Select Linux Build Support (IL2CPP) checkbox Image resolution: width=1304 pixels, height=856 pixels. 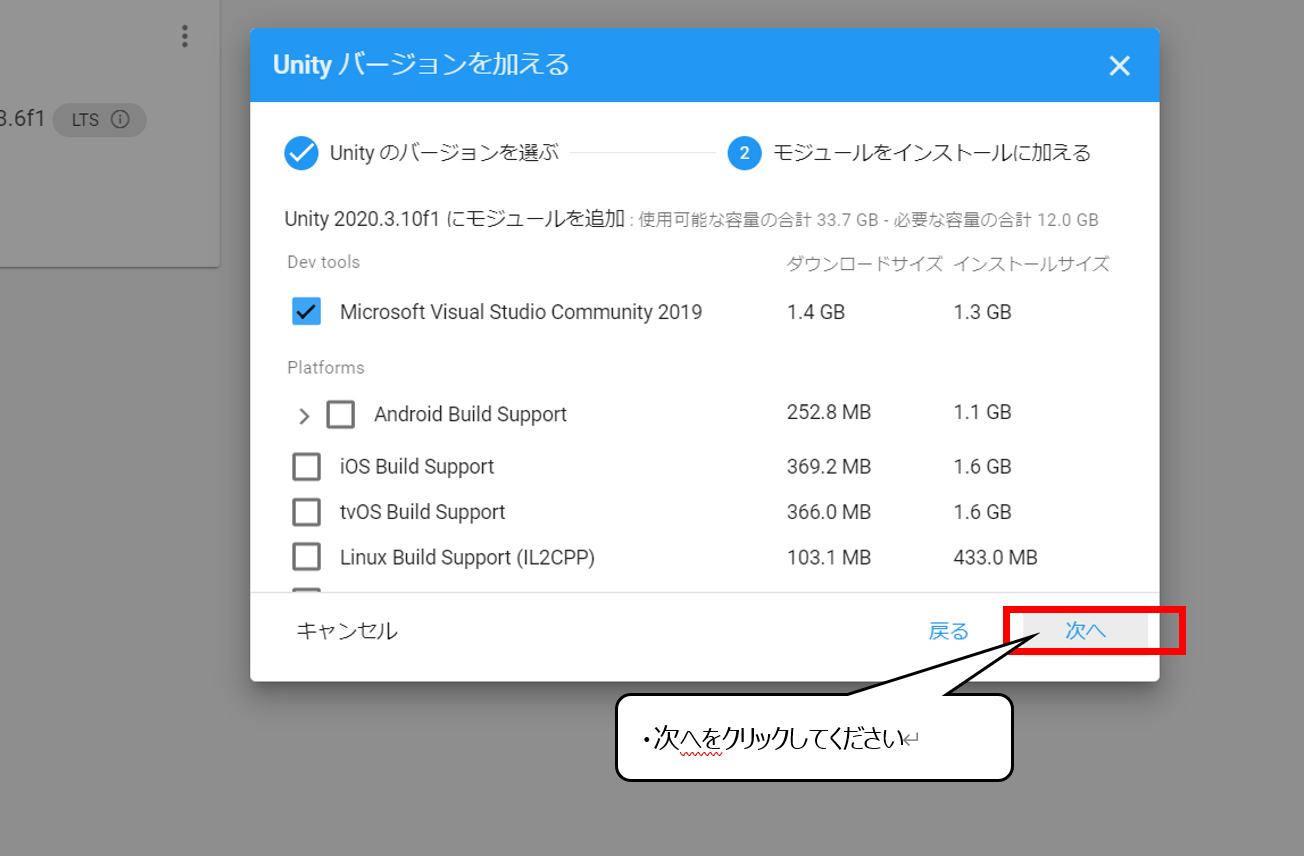(306, 557)
